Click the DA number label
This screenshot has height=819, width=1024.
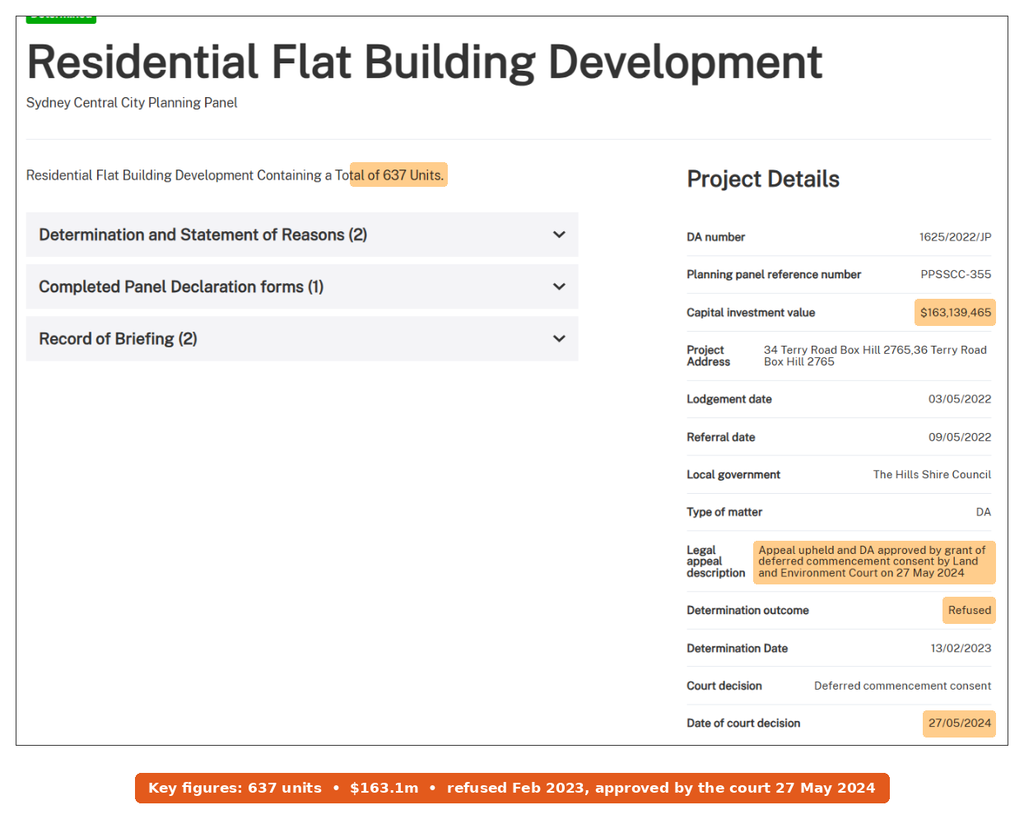coord(716,237)
